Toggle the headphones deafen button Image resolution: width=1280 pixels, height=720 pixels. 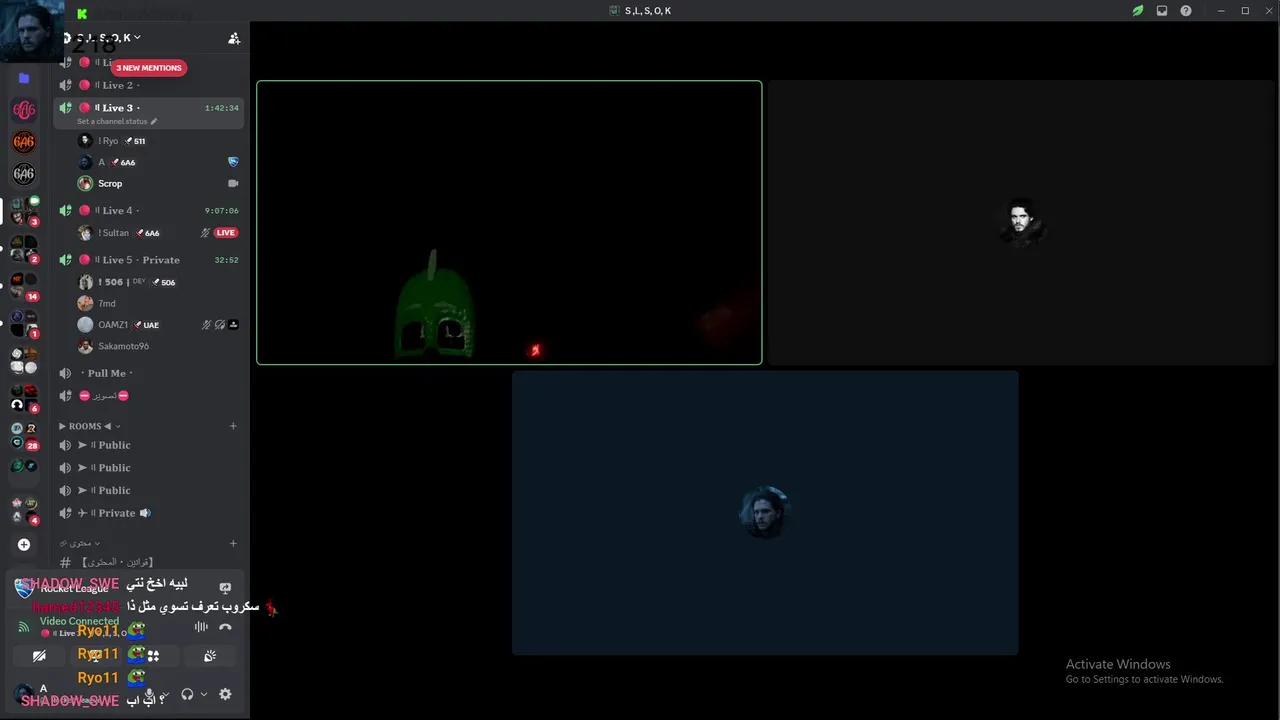[187, 694]
